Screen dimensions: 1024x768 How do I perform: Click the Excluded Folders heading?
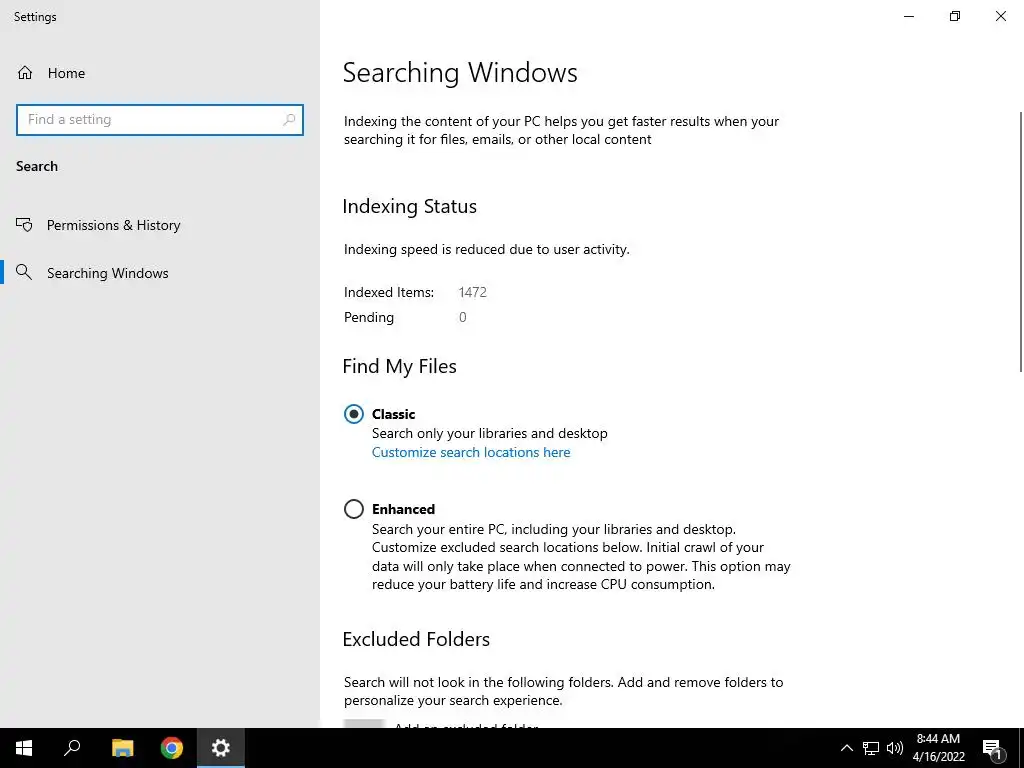coord(416,639)
